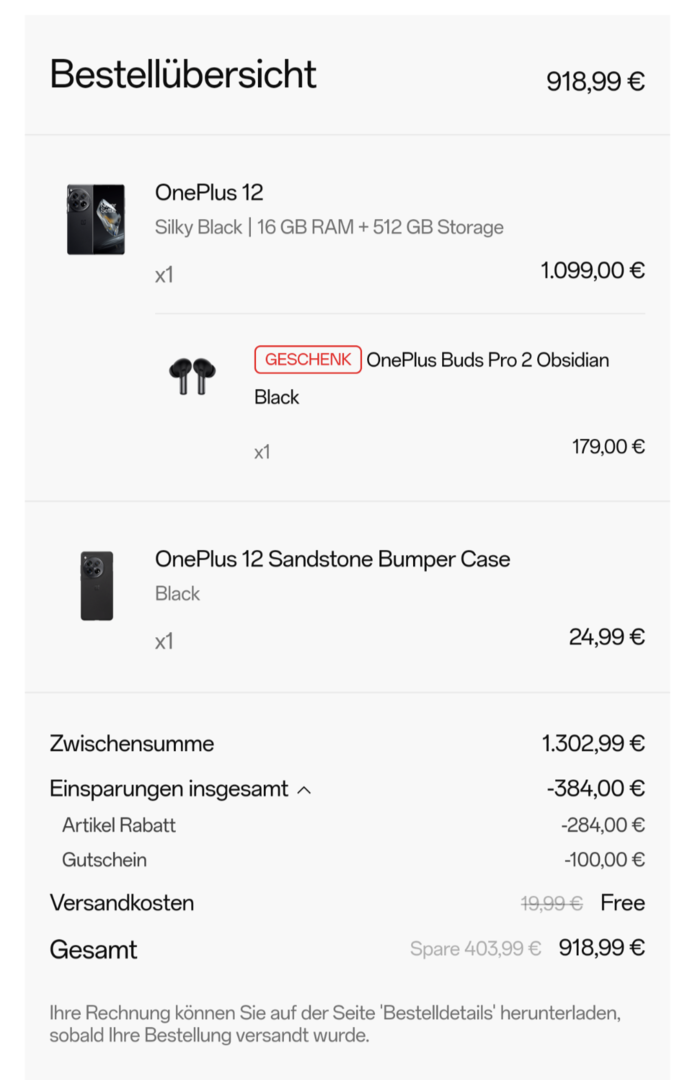Click the Bestellübersicht heading

coord(183,75)
